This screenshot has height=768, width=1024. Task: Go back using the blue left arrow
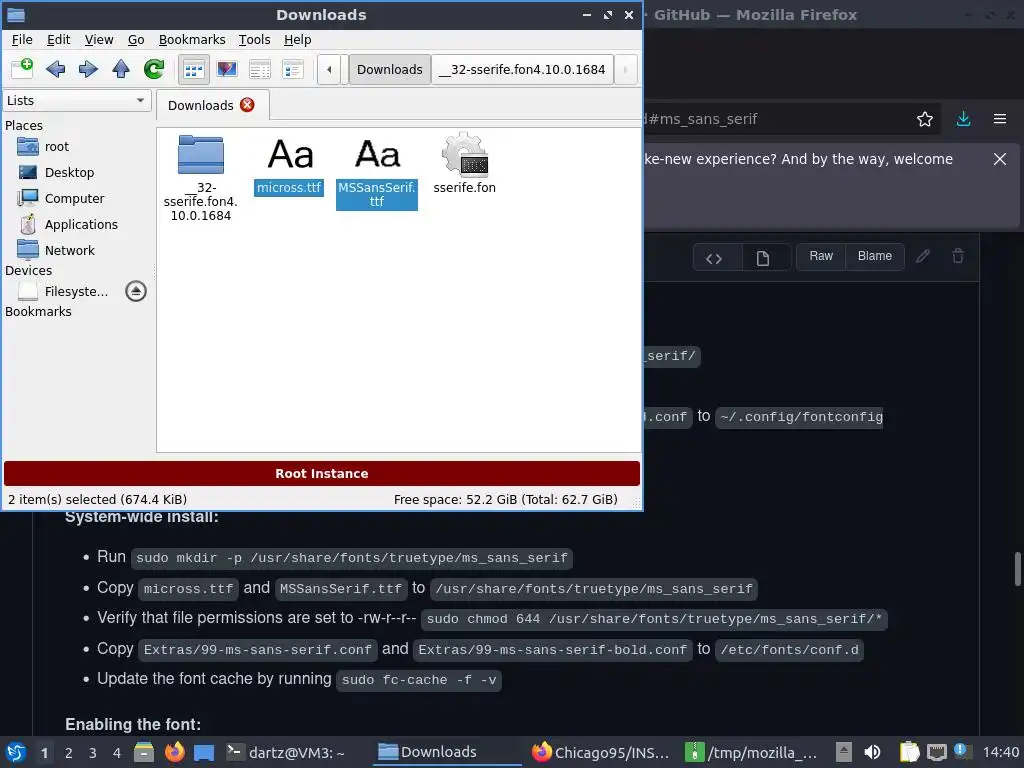[x=56, y=69]
